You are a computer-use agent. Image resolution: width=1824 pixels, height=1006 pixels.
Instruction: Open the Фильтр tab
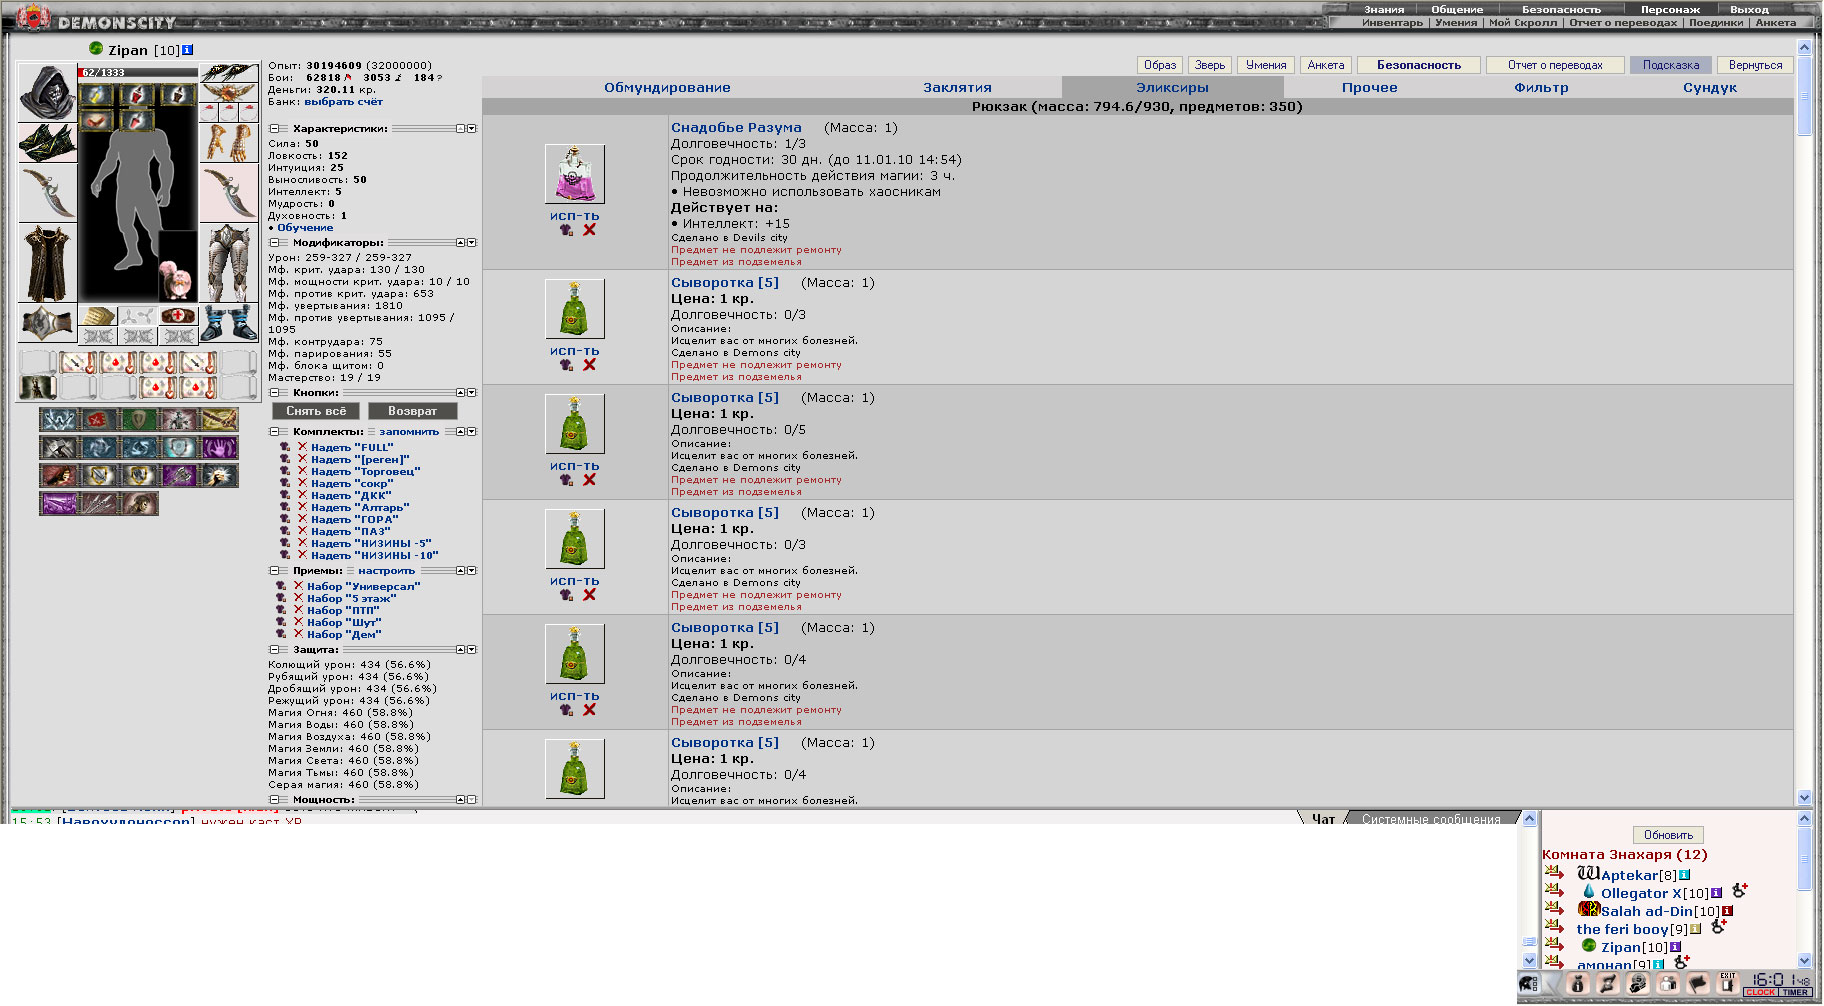(1541, 88)
